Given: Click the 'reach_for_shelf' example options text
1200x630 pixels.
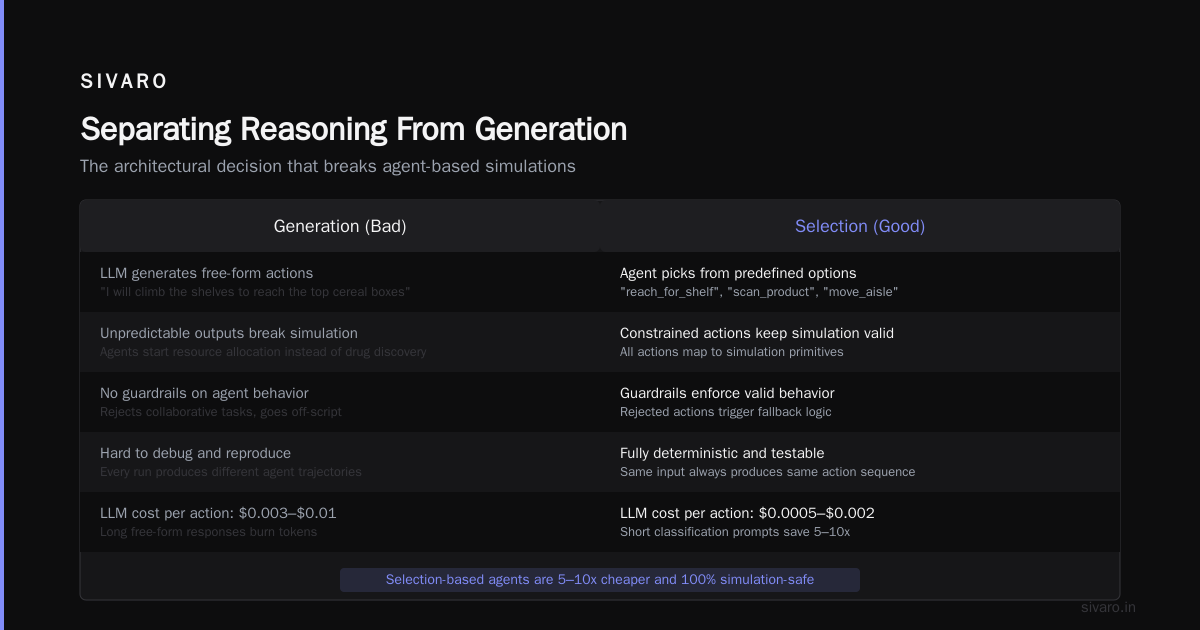Looking at the screenshot, I should click(759, 292).
